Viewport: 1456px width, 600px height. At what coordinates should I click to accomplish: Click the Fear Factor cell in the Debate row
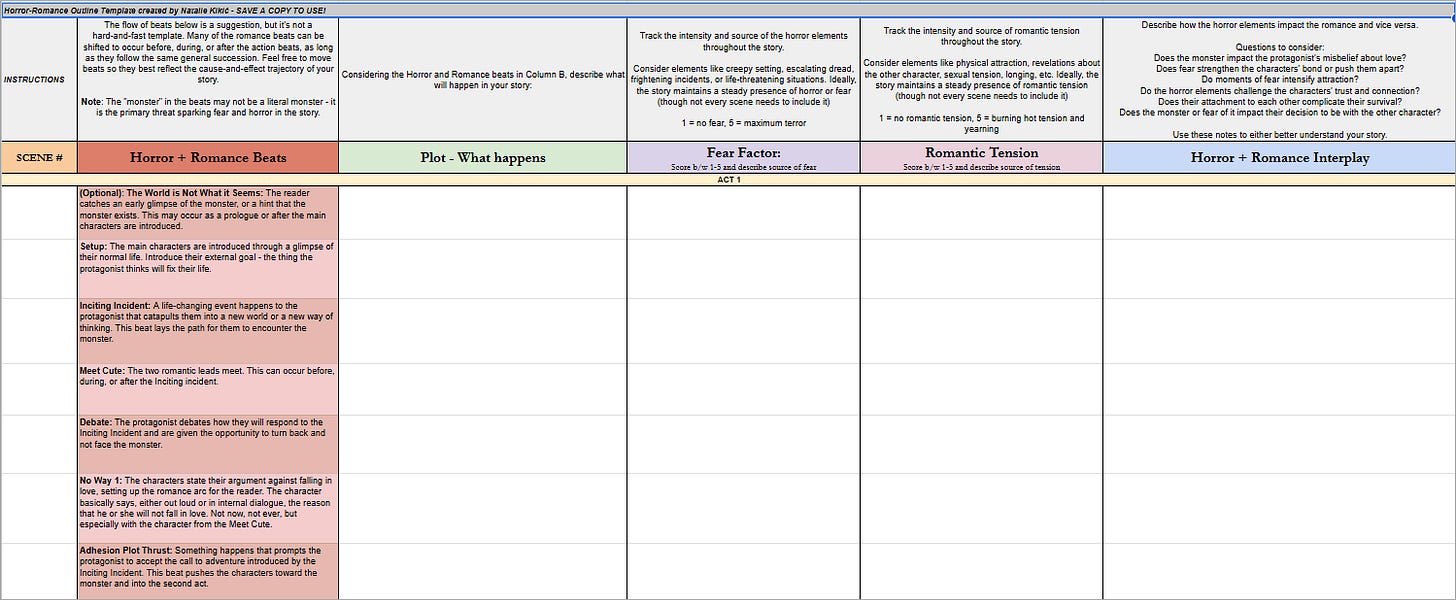click(743, 444)
